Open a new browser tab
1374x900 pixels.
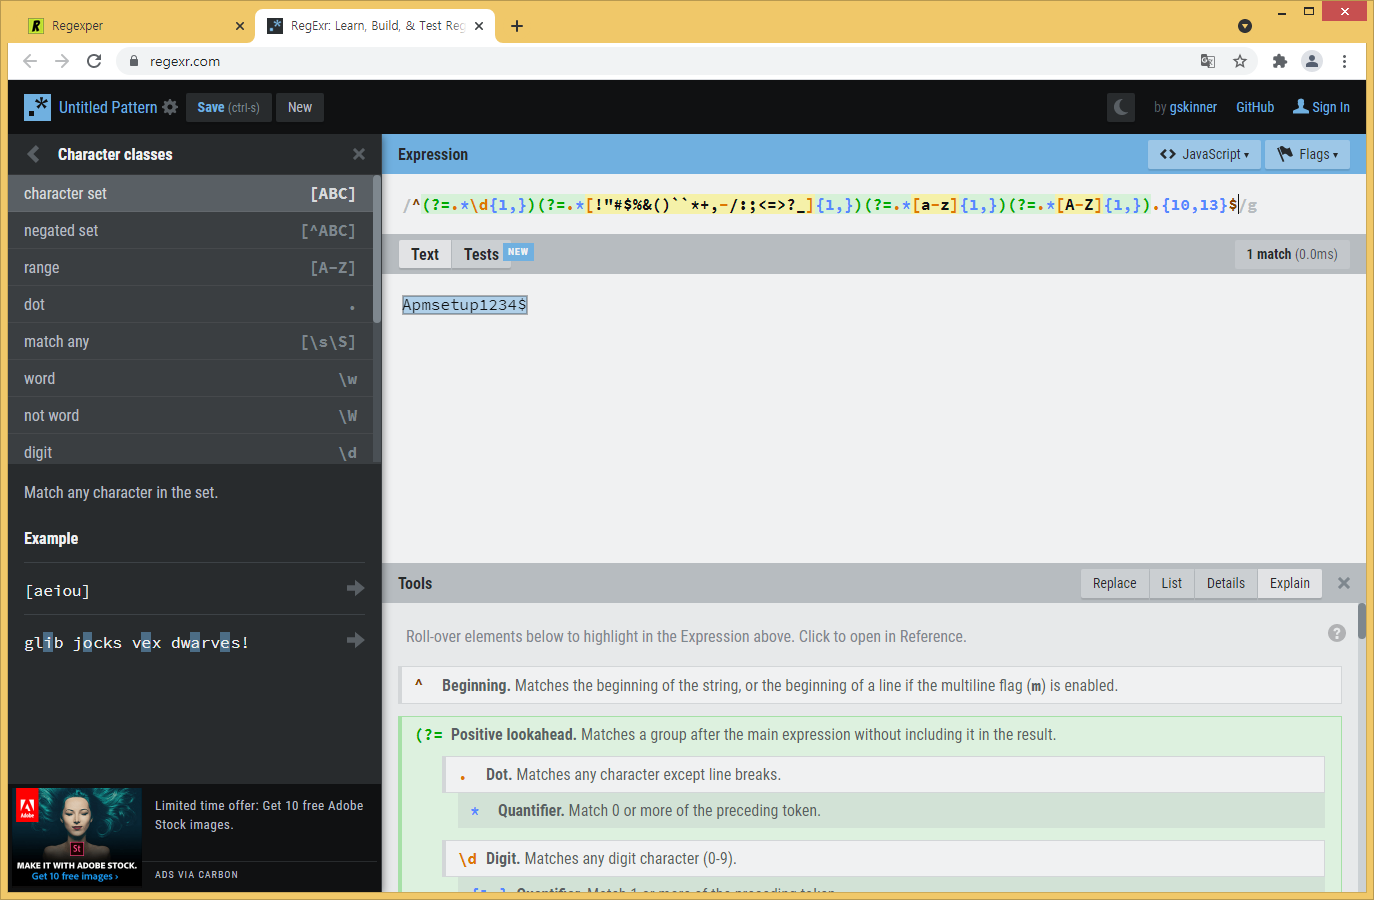(x=517, y=26)
